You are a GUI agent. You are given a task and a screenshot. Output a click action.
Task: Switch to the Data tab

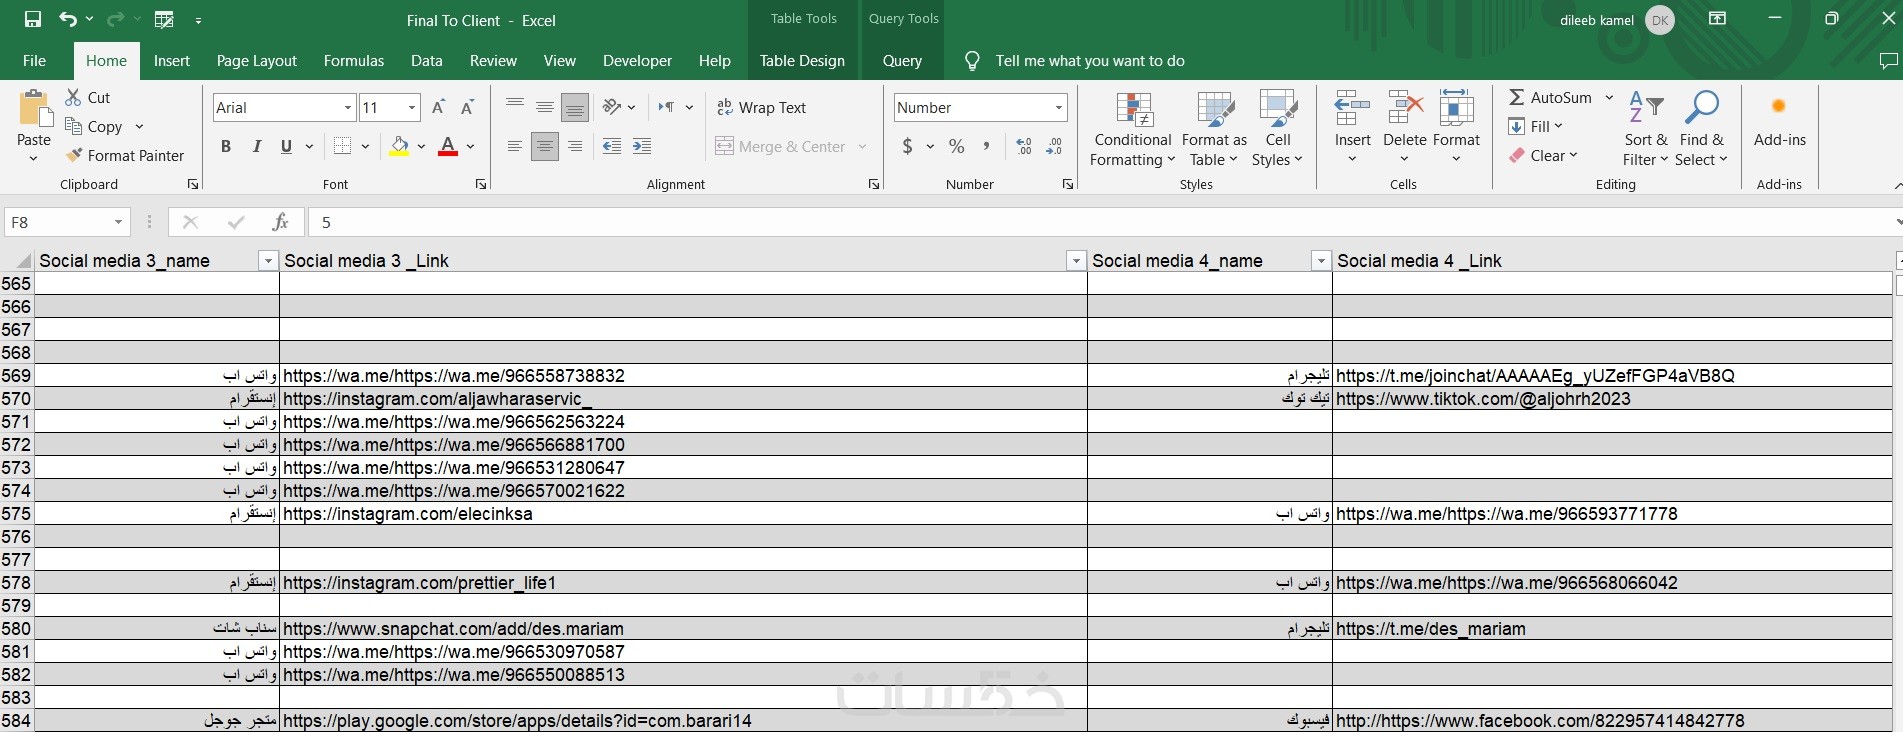[426, 60]
